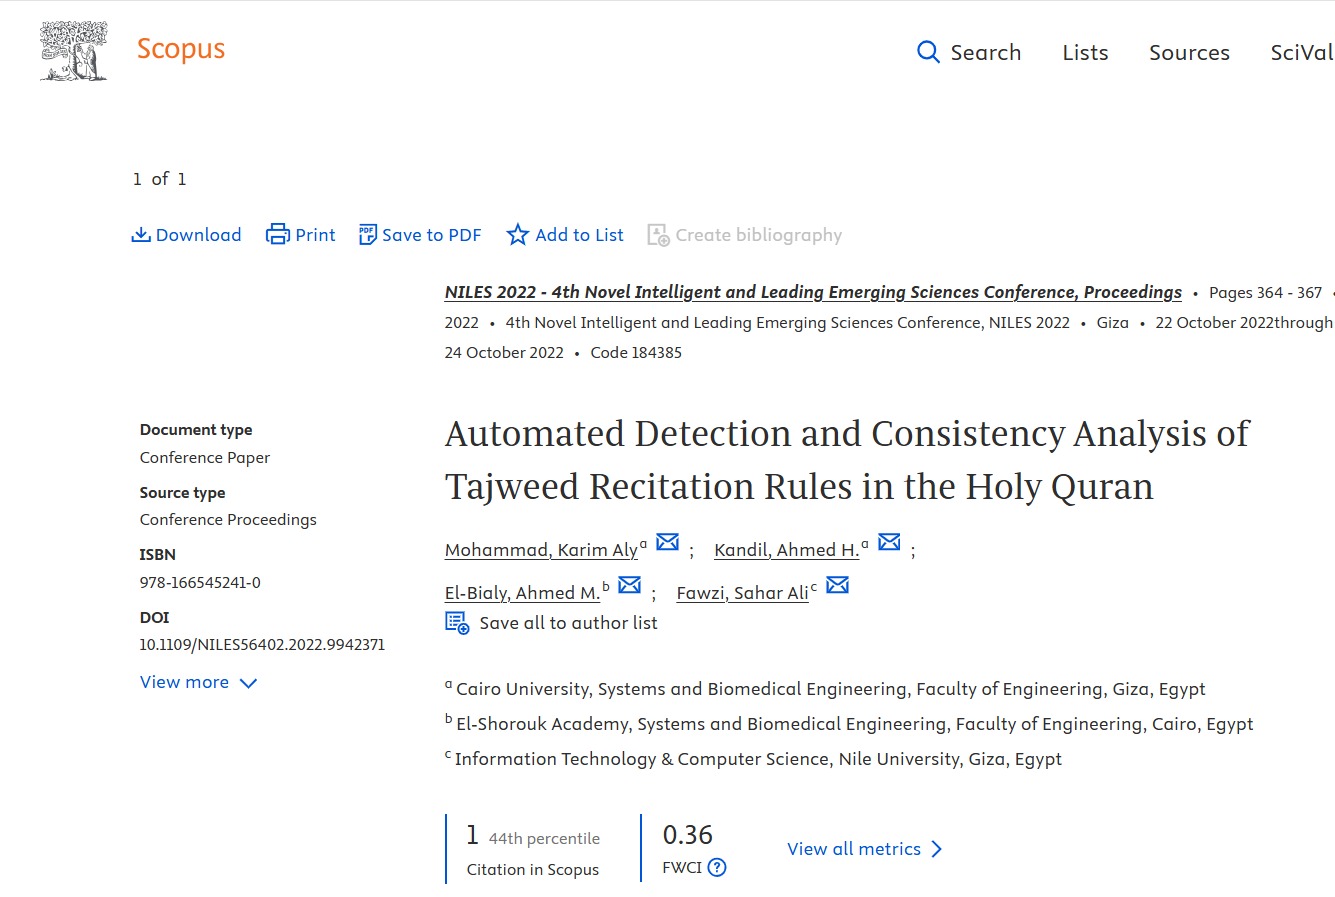Click Save to PDF button

pyautogui.click(x=420, y=235)
